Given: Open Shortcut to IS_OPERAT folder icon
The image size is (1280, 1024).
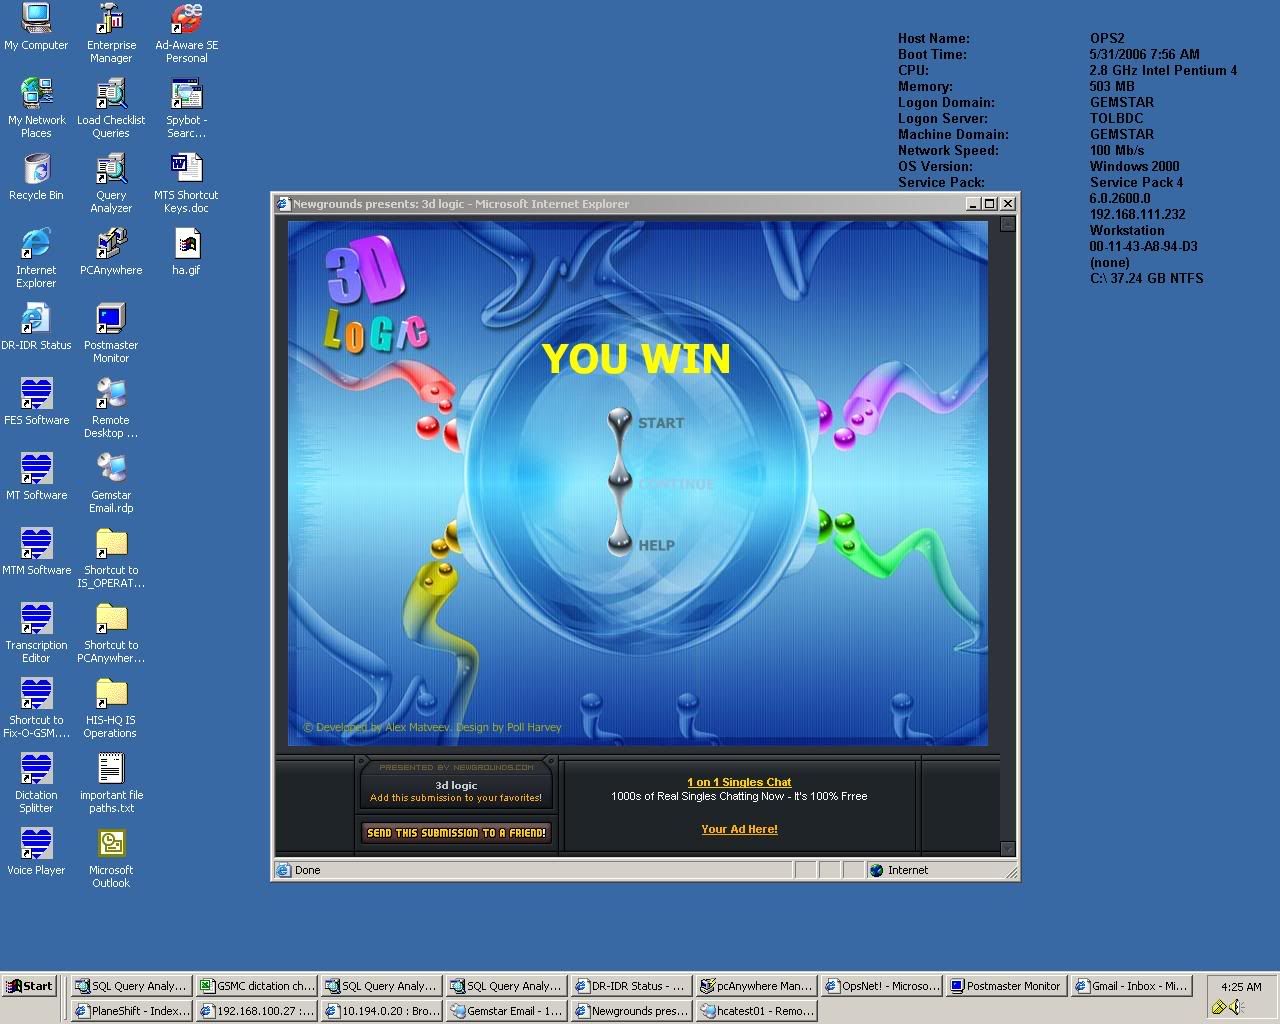Looking at the screenshot, I should 111,558.
